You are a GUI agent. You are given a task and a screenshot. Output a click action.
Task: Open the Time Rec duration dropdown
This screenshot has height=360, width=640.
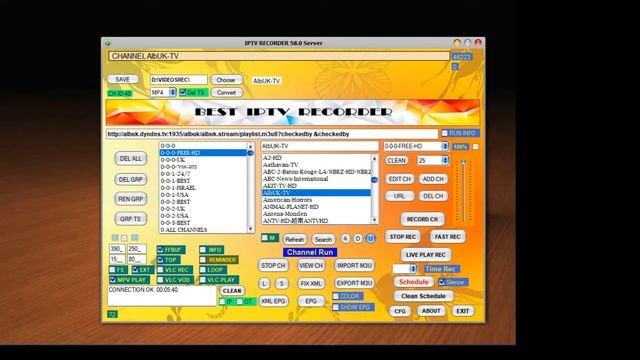tap(413, 269)
